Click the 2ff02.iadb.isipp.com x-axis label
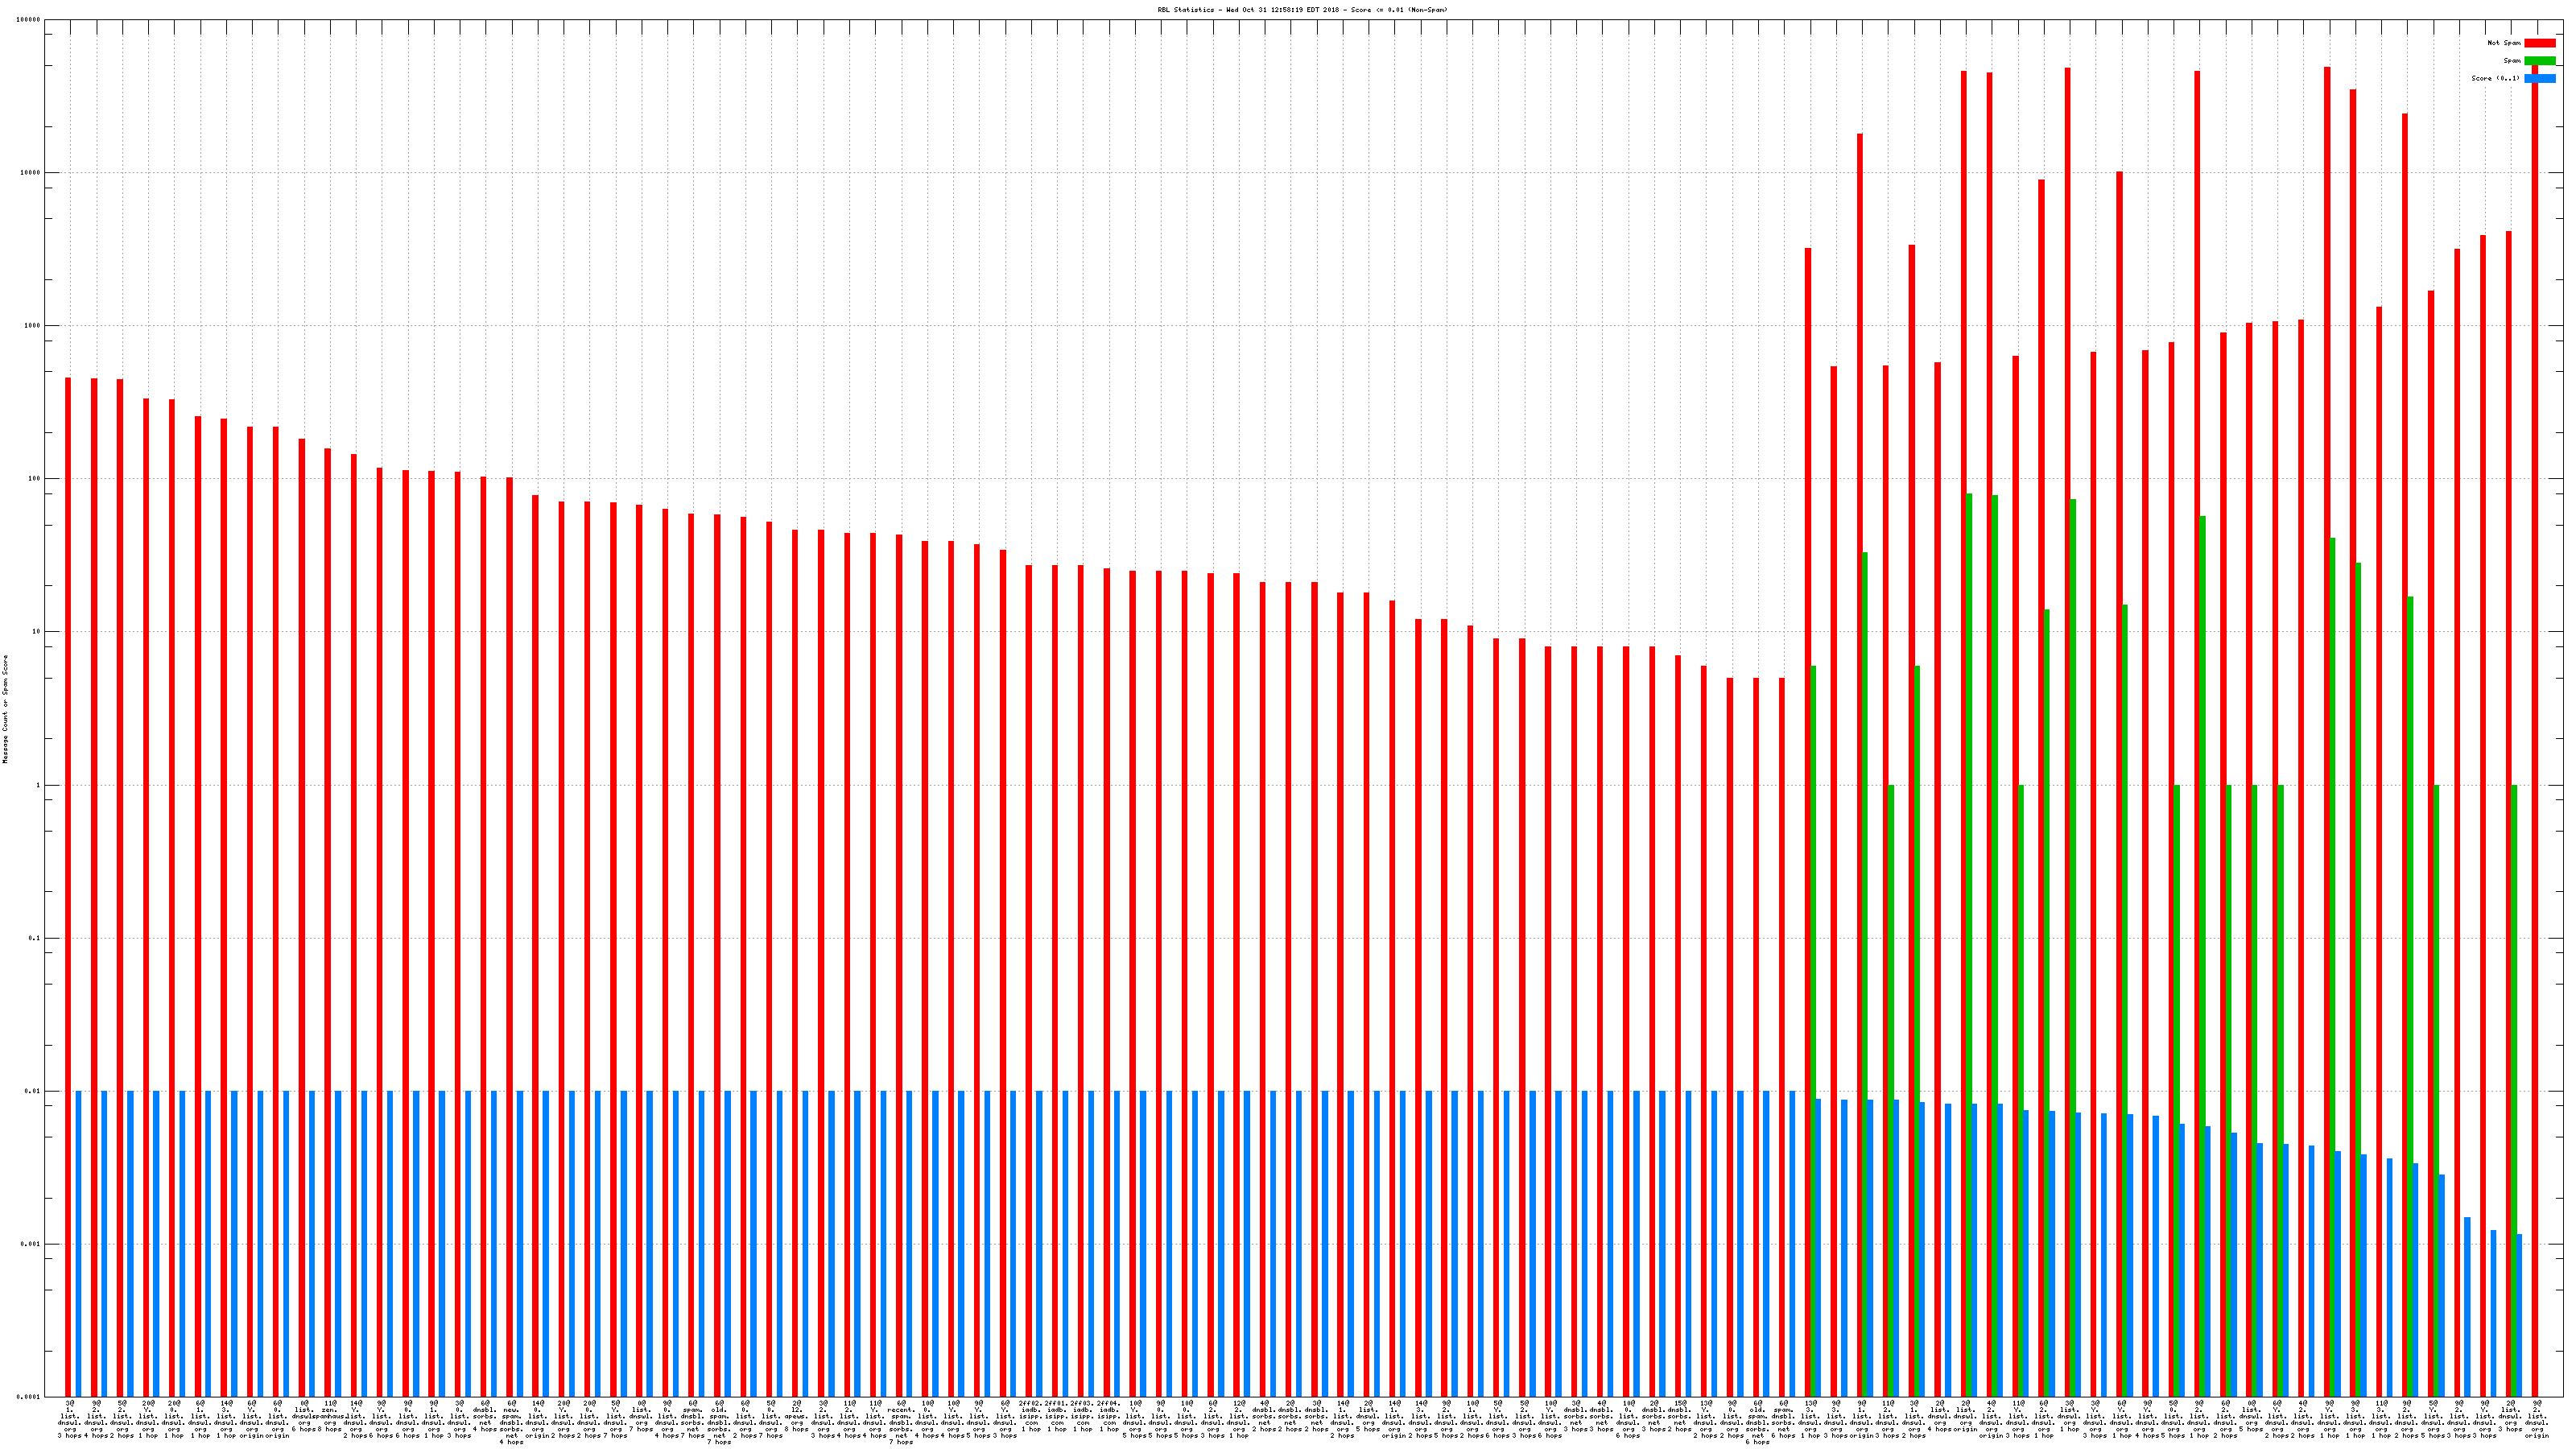This screenshot has height=1449, width=2576. tap(1031, 1415)
